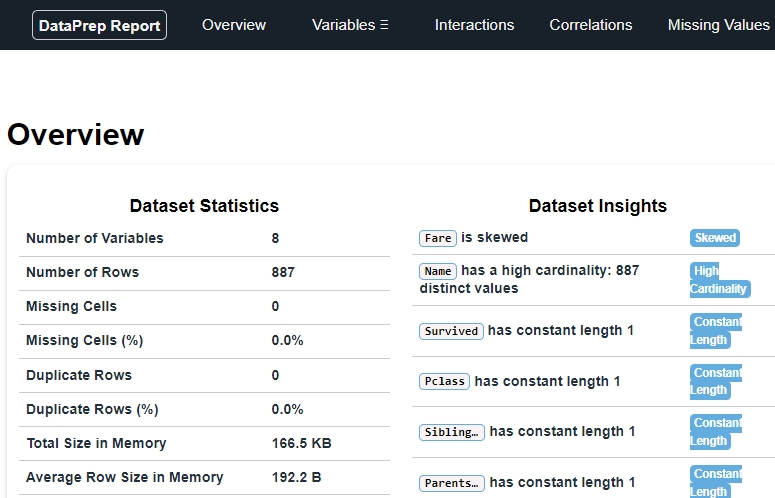Viewport: 775px width, 498px height.
Task: Click the Number of Rows label
Action: (83, 272)
